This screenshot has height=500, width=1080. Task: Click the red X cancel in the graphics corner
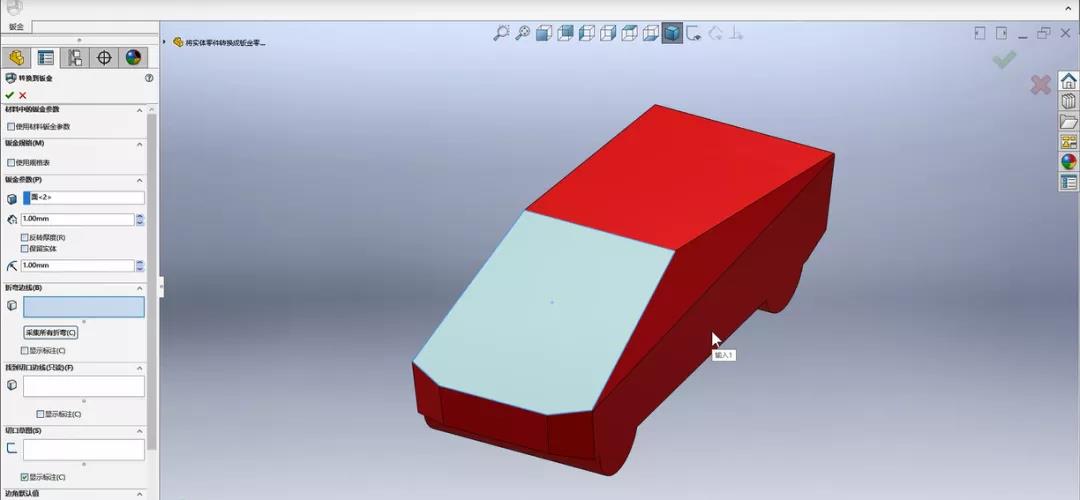pos(1040,84)
